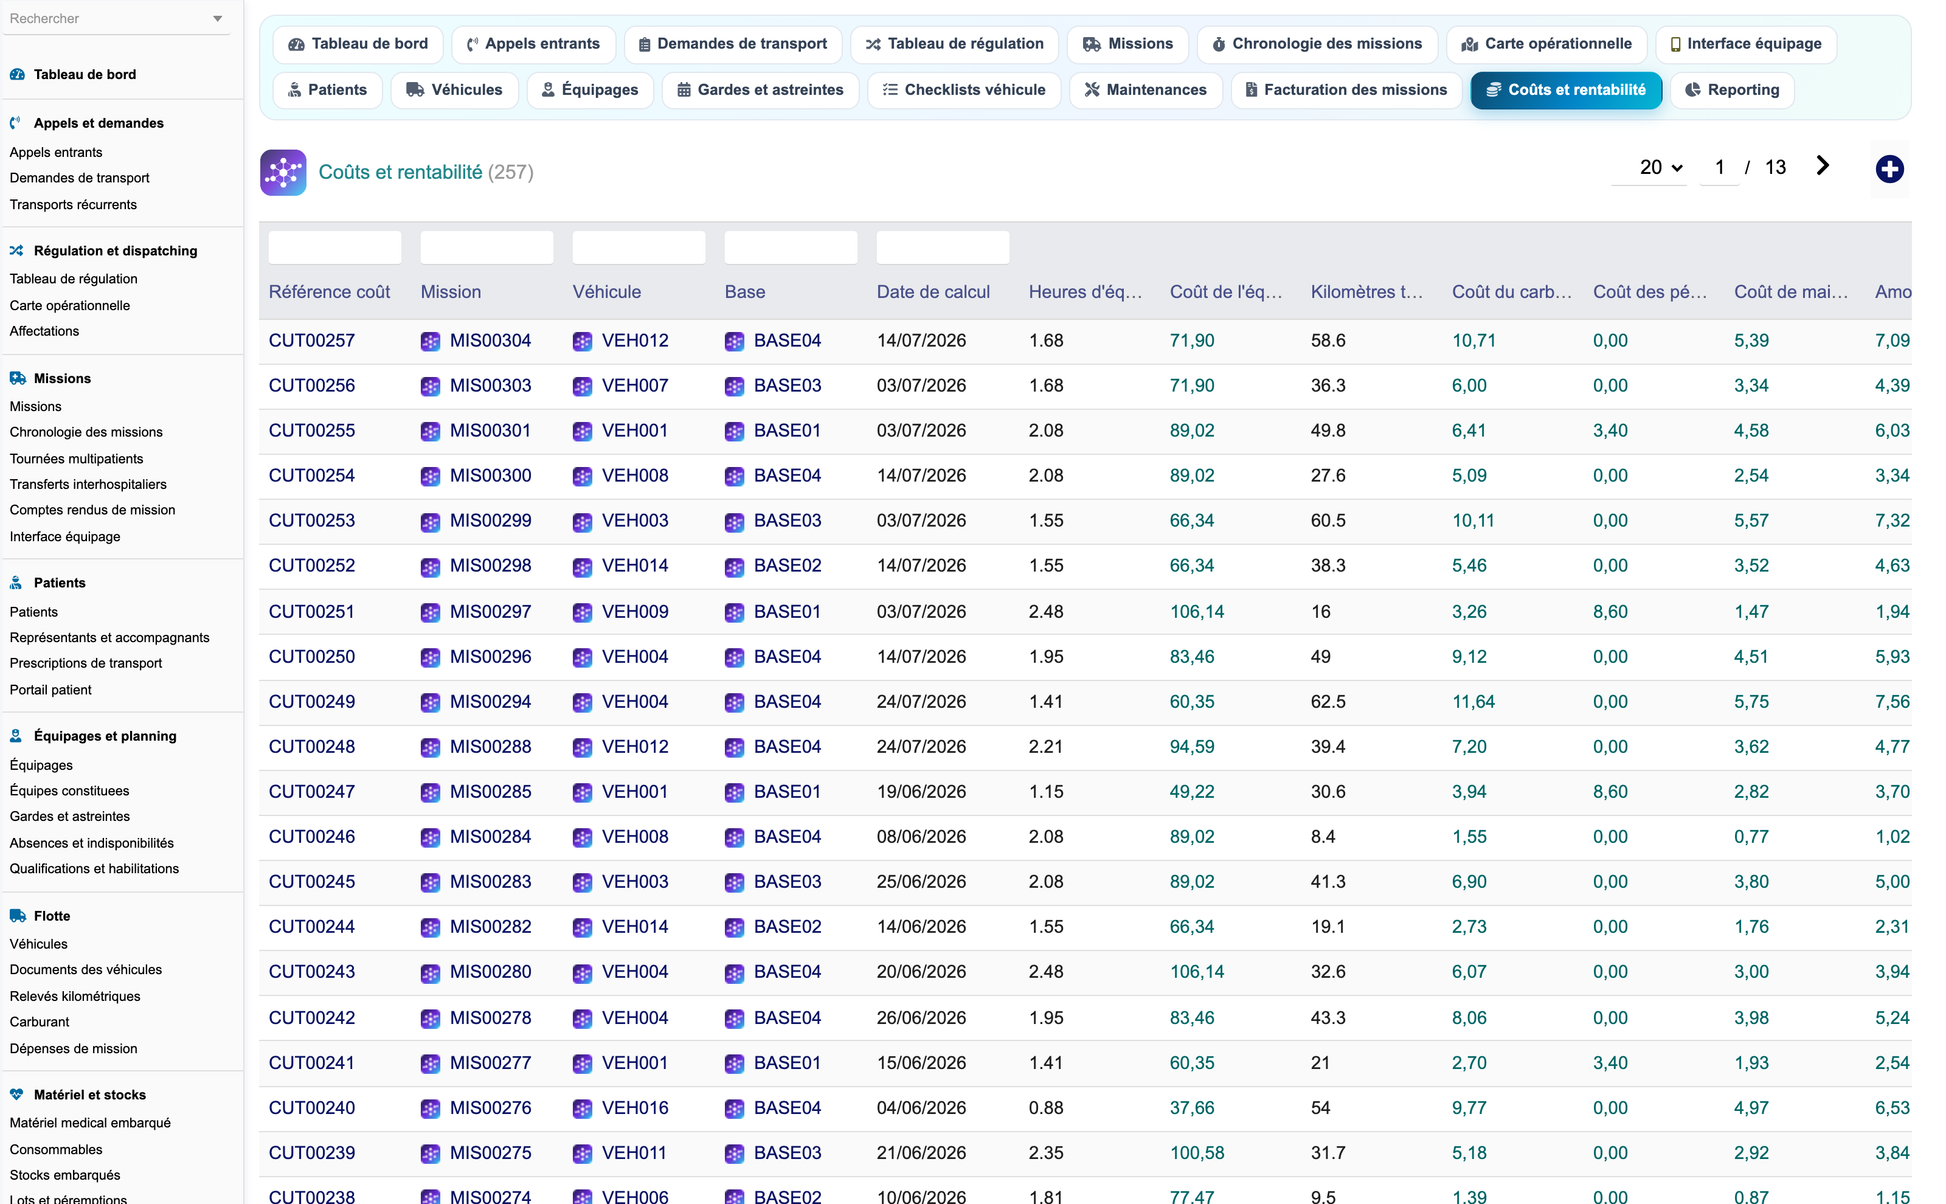Click the mission icon beside MIS00296

[x=430, y=657]
